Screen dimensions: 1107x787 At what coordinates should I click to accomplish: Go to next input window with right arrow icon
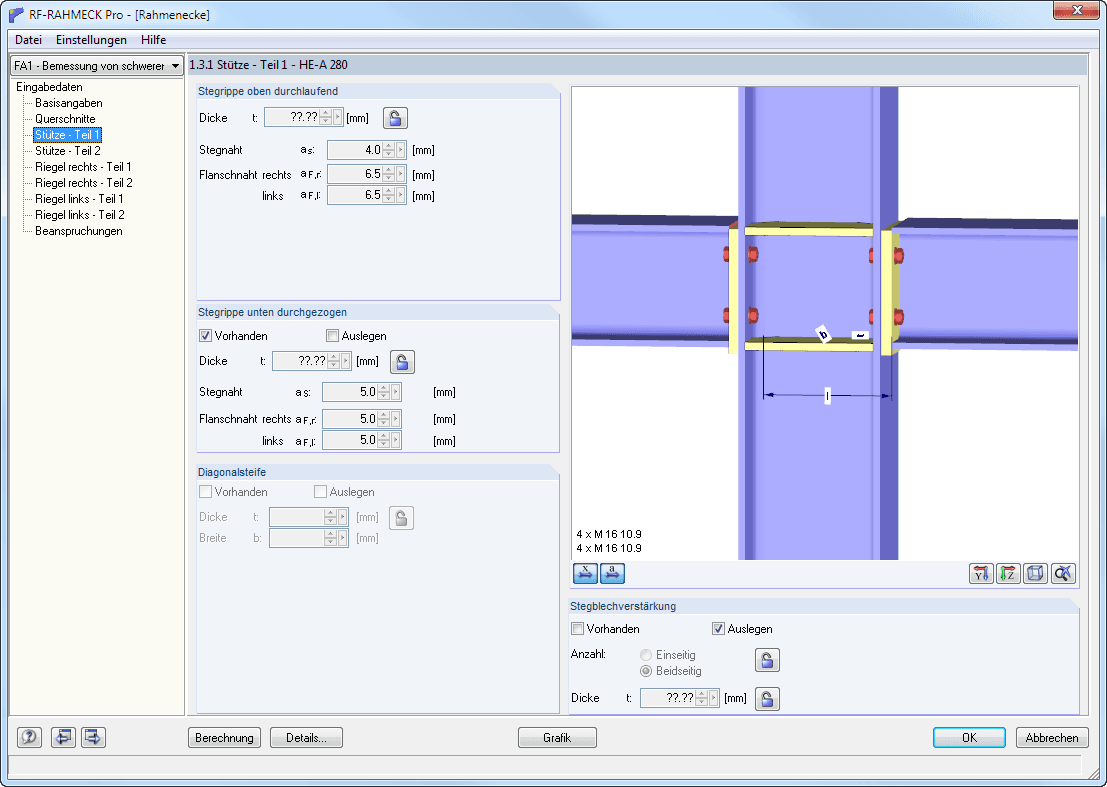(93, 738)
